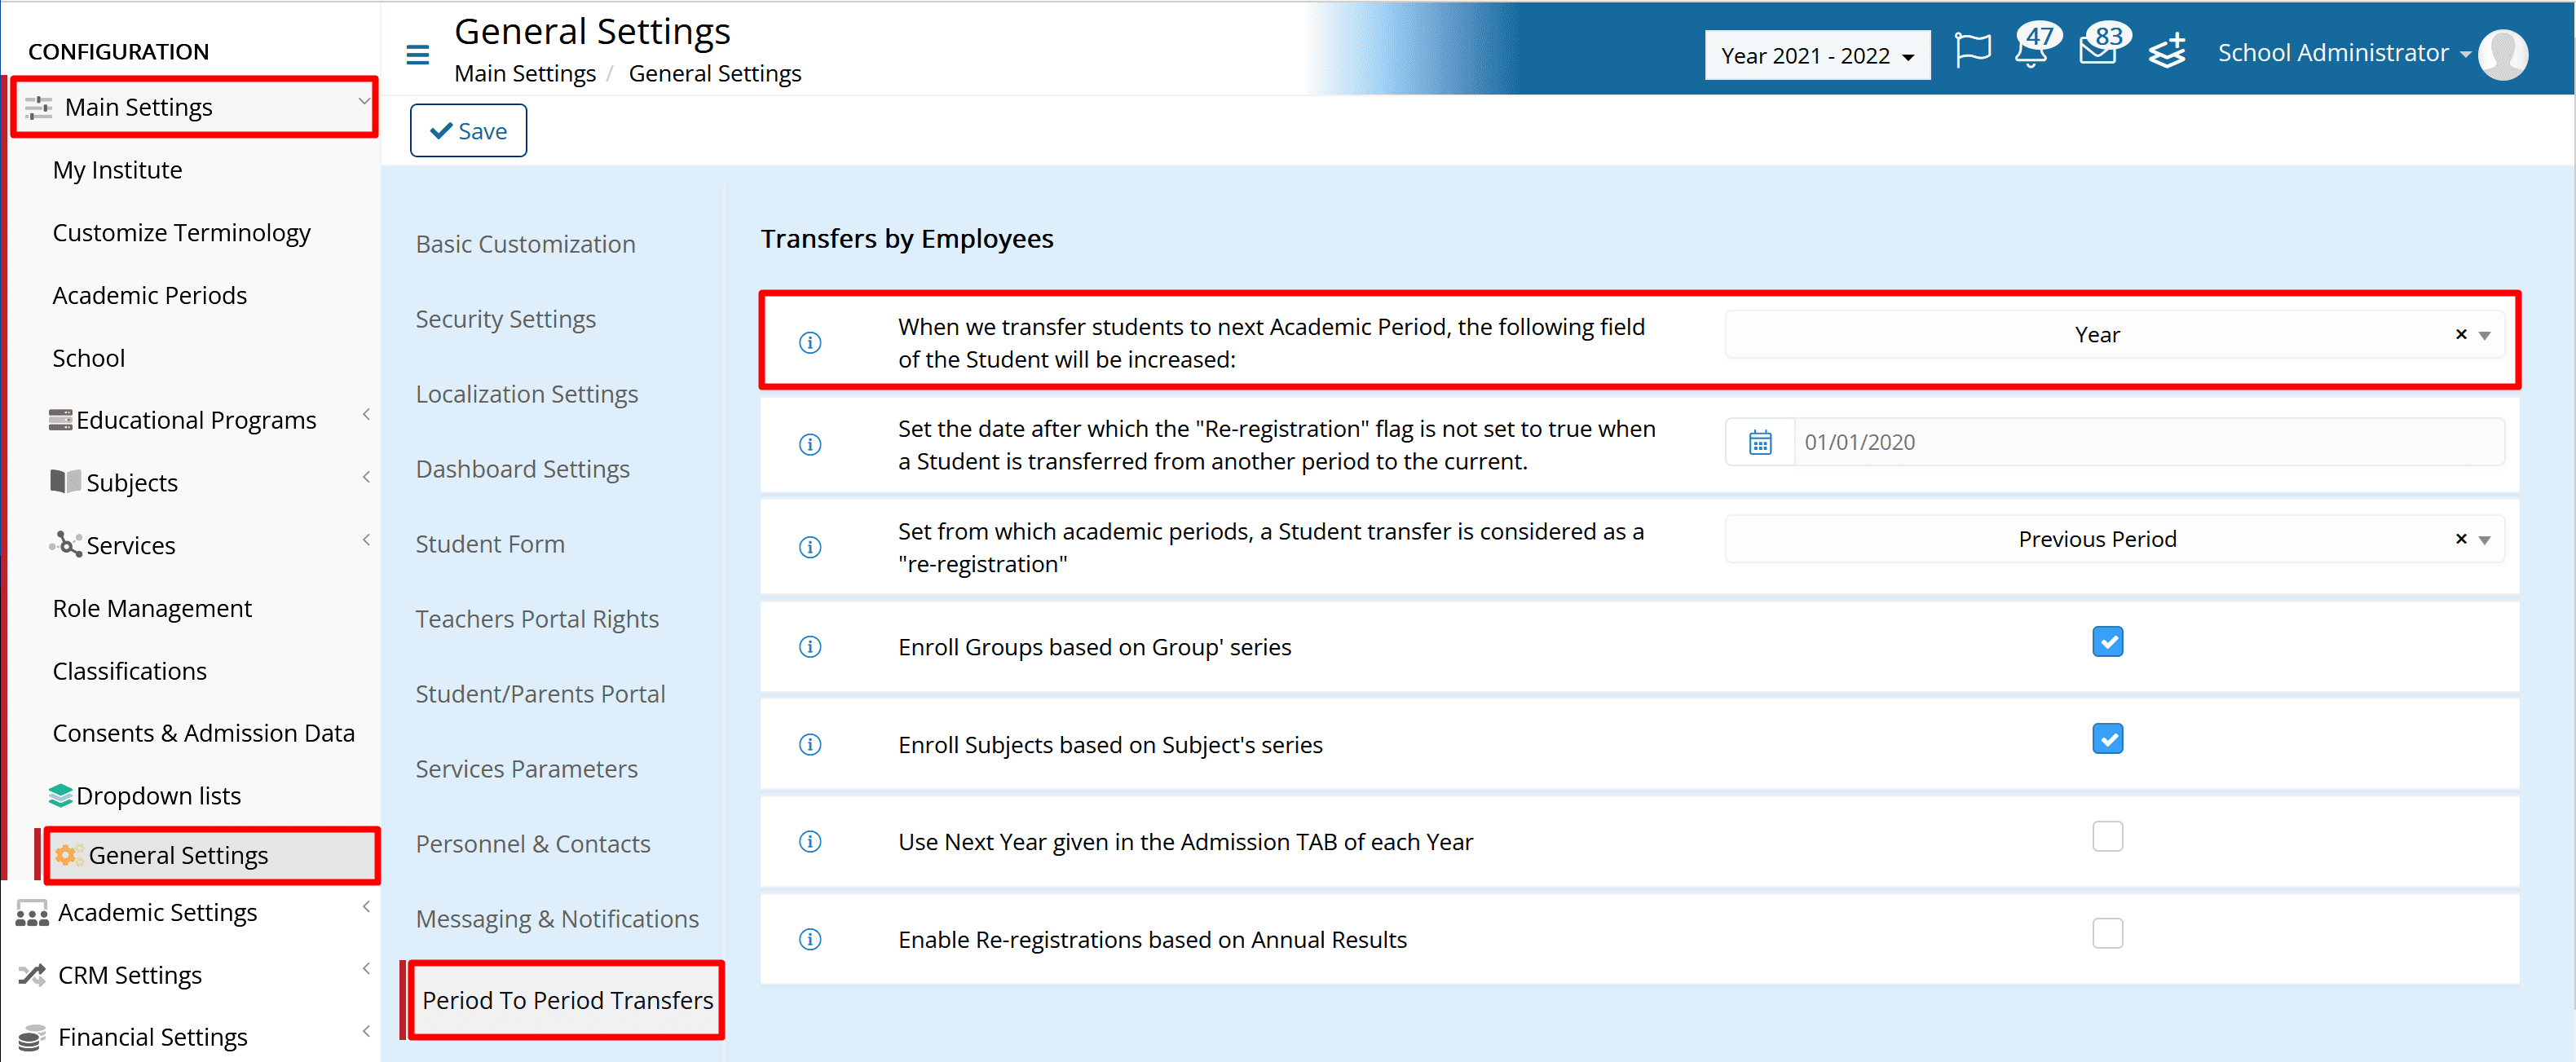Viewport: 2576px width, 1062px height.
Task: Click info icon for Academic Period transfer field
Action: [810, 343]
